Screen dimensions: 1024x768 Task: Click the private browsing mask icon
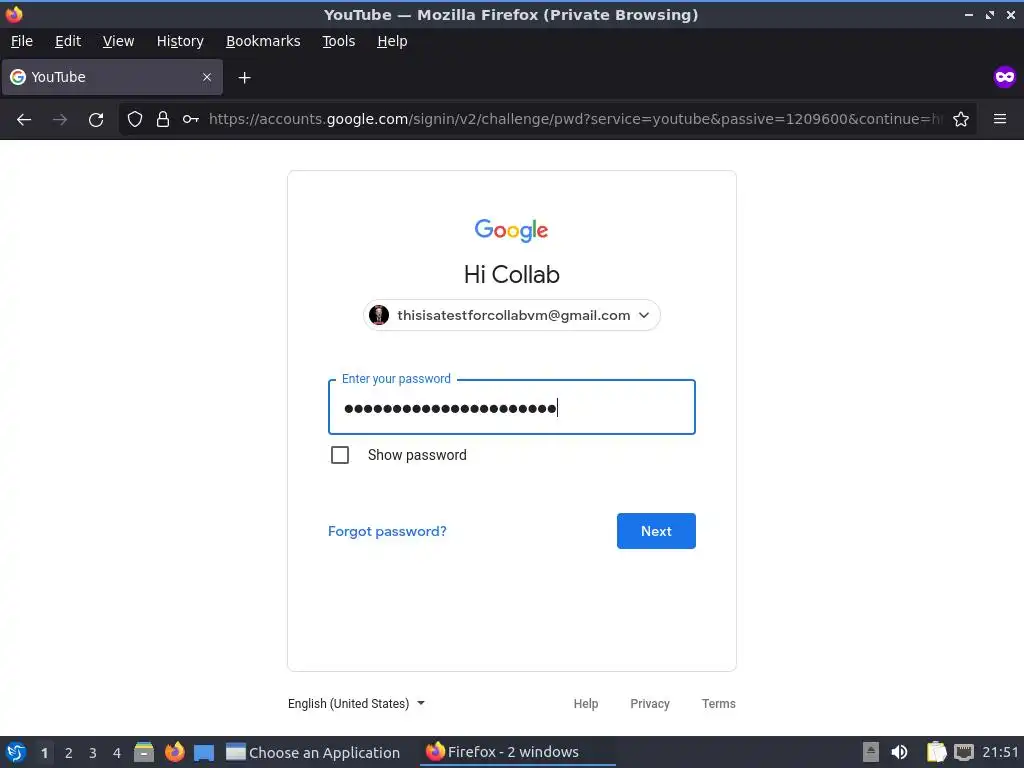pyautogui.click(x=1004, y=77)
